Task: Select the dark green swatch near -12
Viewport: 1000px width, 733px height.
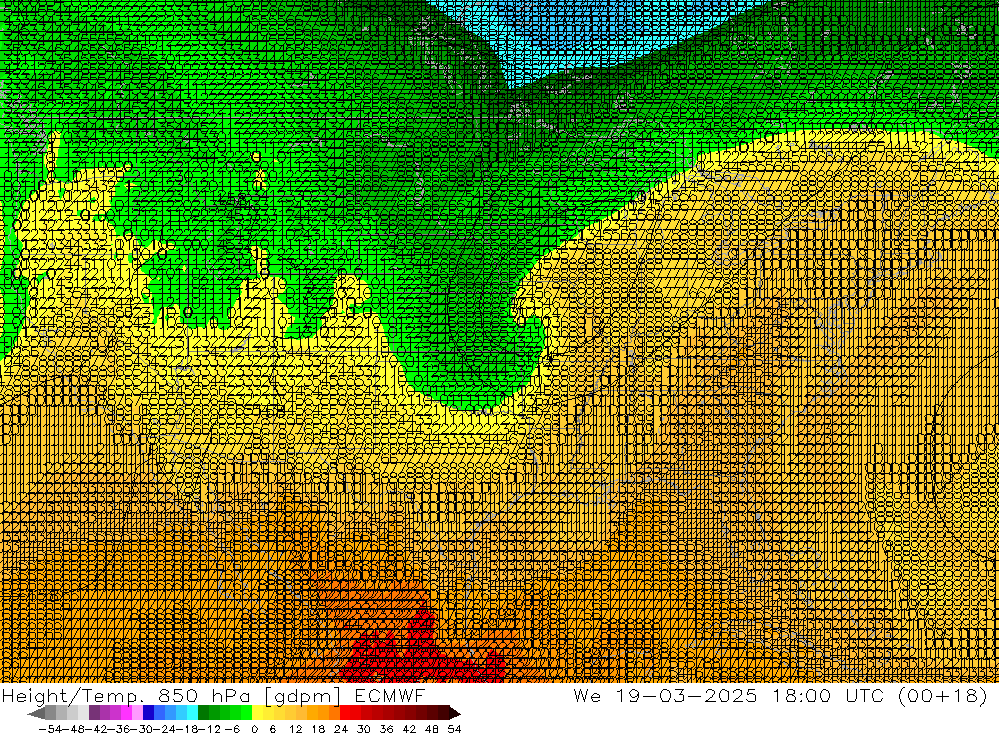Action: pos(203,713)
